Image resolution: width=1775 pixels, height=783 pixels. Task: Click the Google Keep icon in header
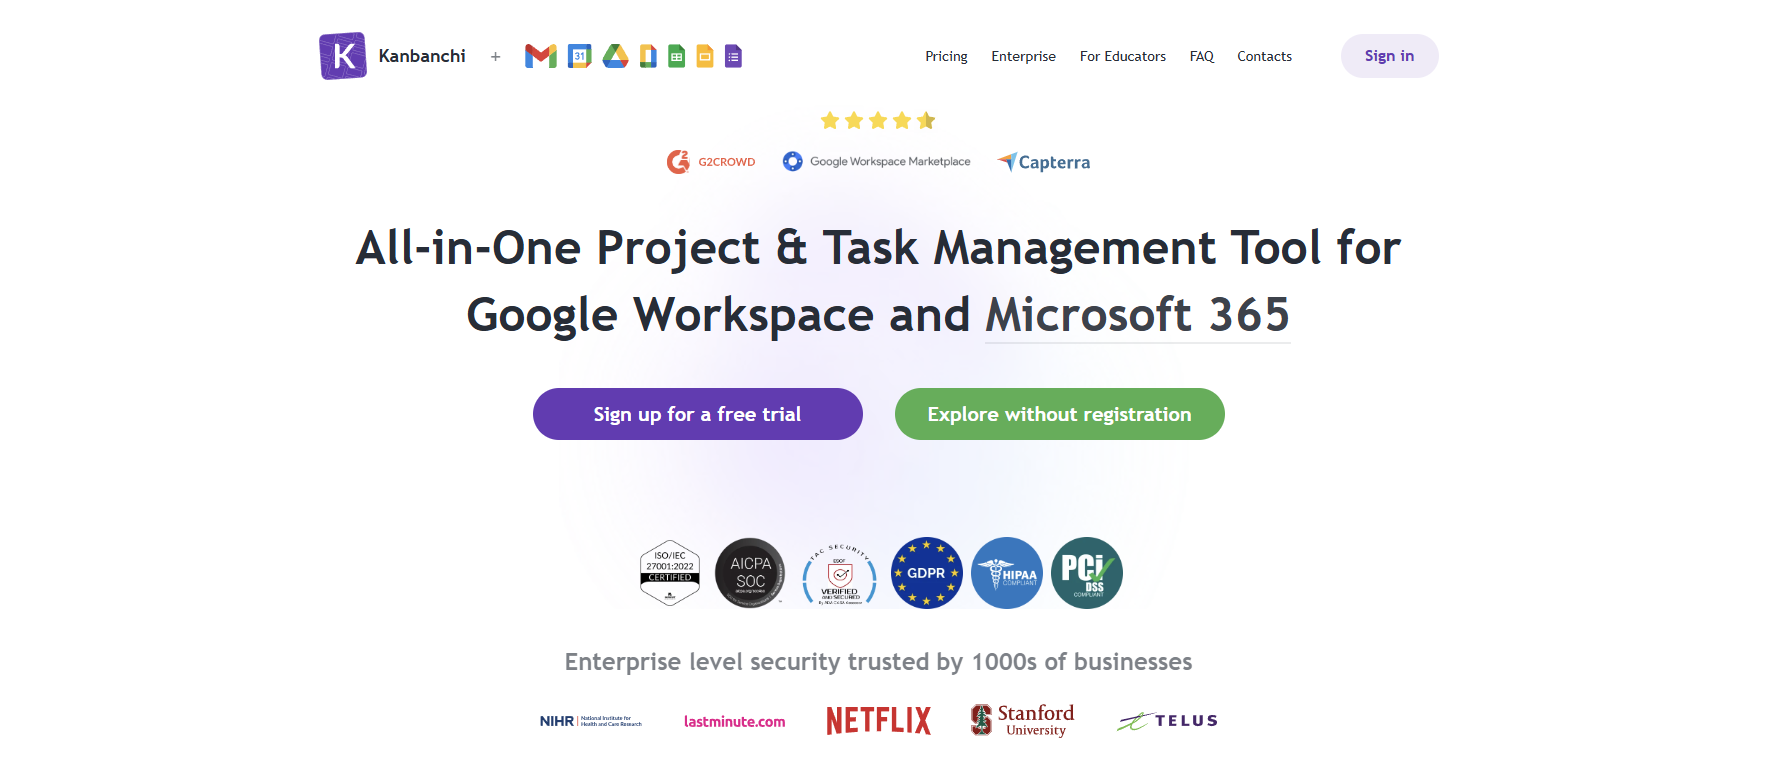[x=648, y=56]
